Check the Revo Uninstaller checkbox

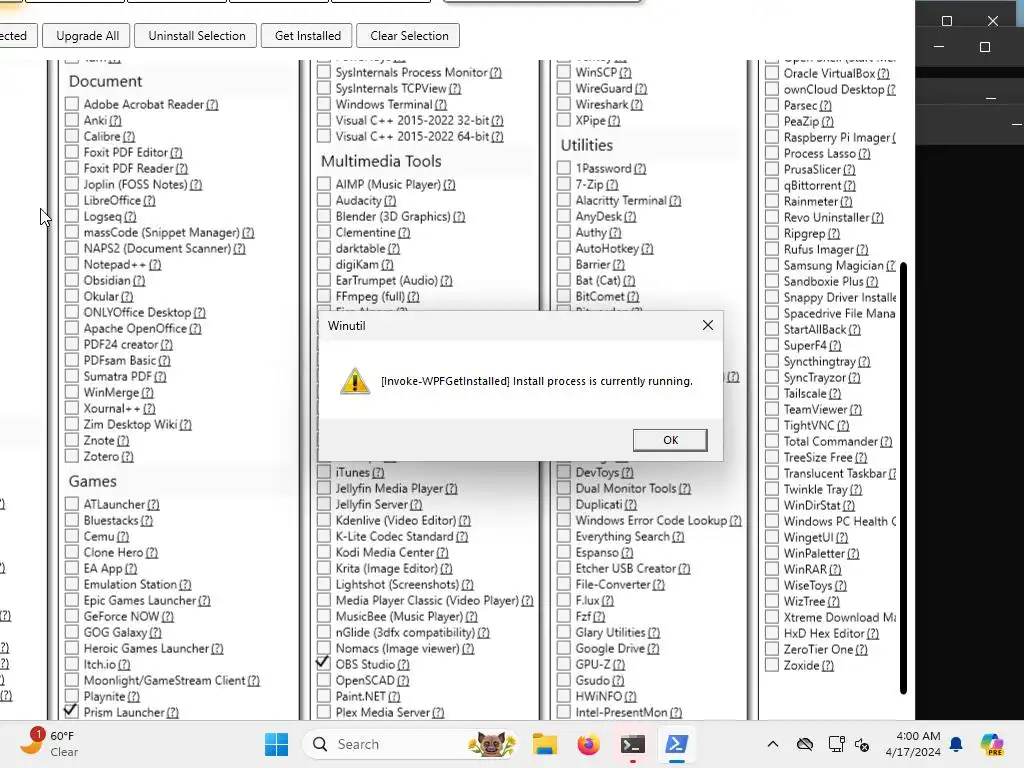772,217
